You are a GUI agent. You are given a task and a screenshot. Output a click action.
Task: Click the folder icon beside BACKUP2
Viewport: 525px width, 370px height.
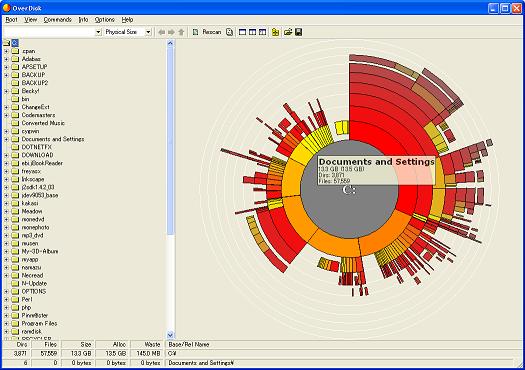click(x=15, y=83)
